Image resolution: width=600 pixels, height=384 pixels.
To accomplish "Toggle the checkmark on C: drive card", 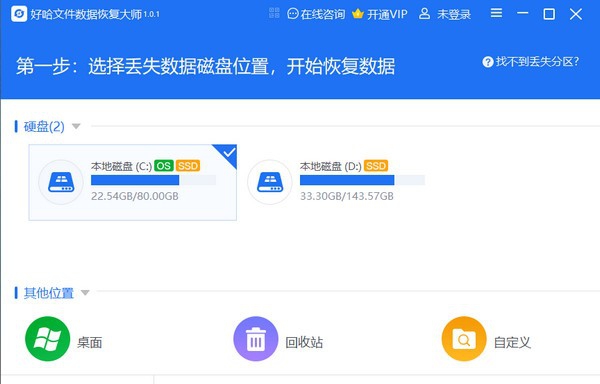I will pos(228,153).
